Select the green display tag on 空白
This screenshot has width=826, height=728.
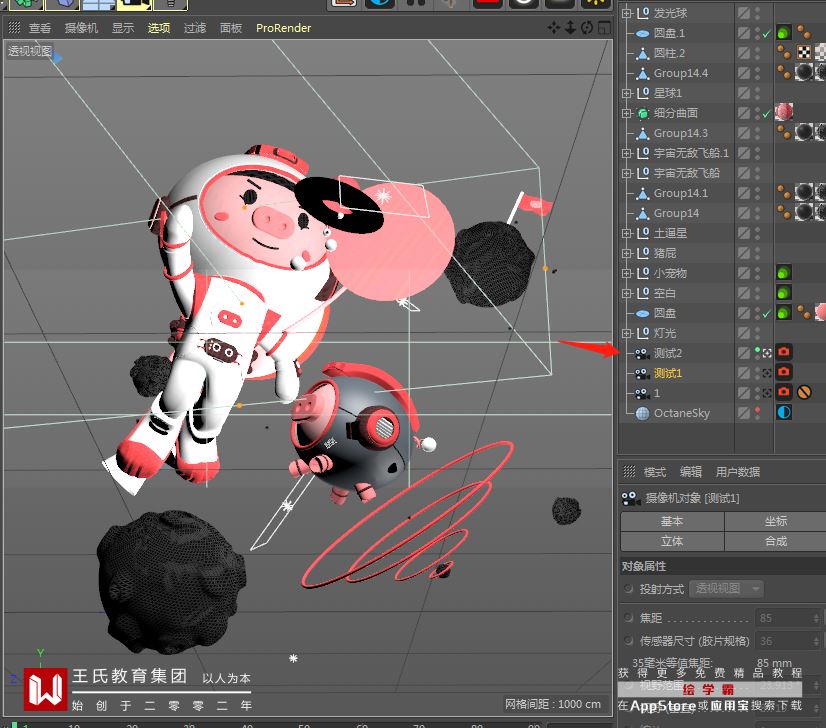click(784, 292)
